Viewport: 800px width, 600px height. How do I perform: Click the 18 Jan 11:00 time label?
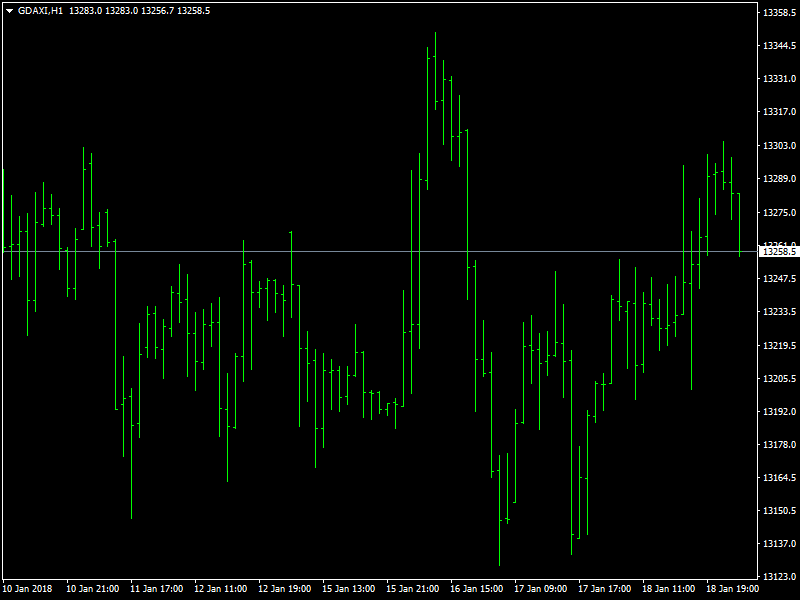(x=668, y=589)
